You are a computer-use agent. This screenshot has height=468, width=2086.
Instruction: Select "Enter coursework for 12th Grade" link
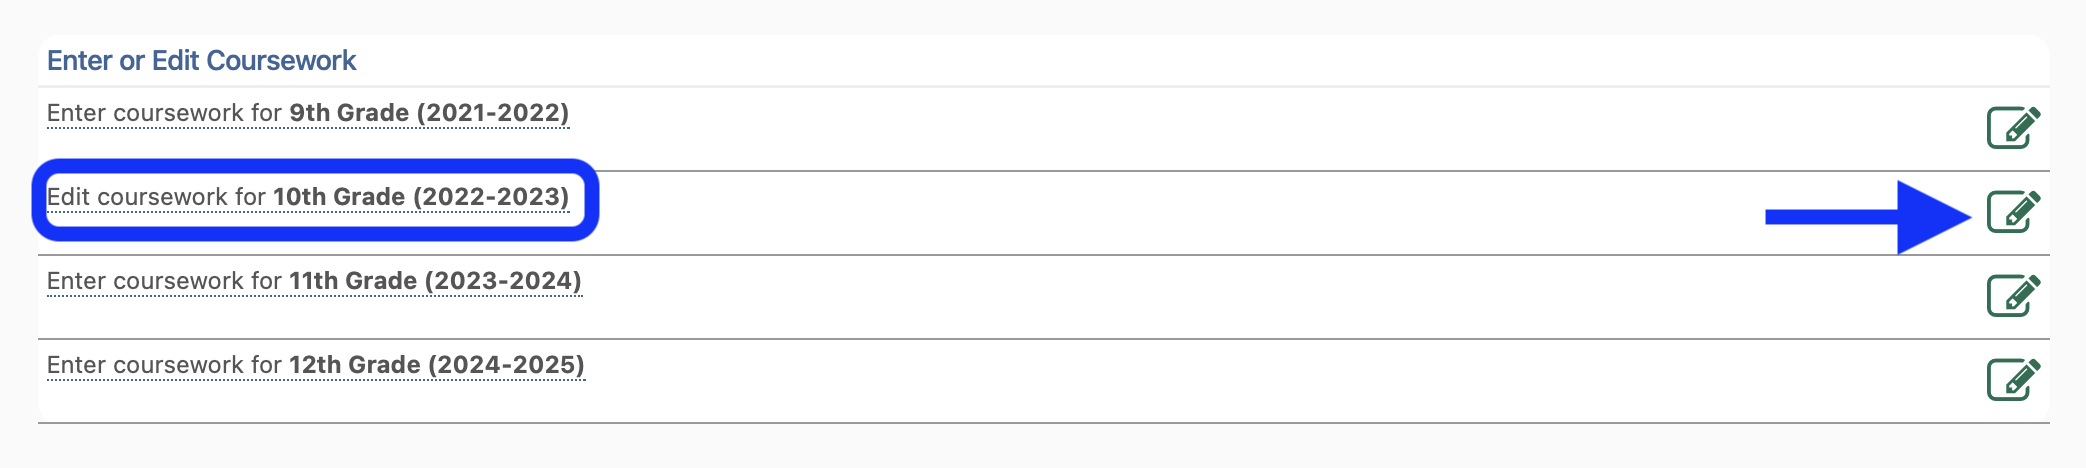(x=315, y=365)
